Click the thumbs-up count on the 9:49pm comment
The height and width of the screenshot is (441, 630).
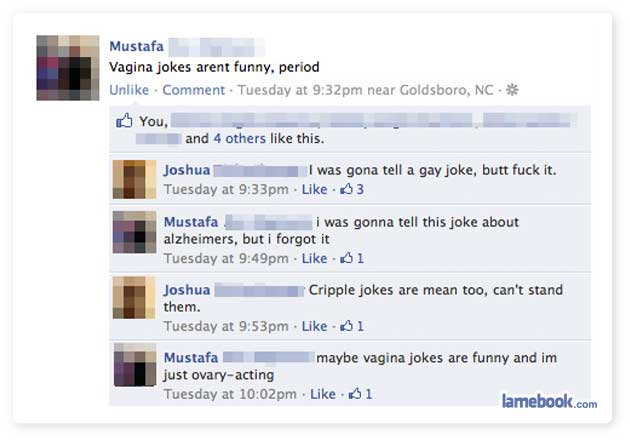[352, 258]
